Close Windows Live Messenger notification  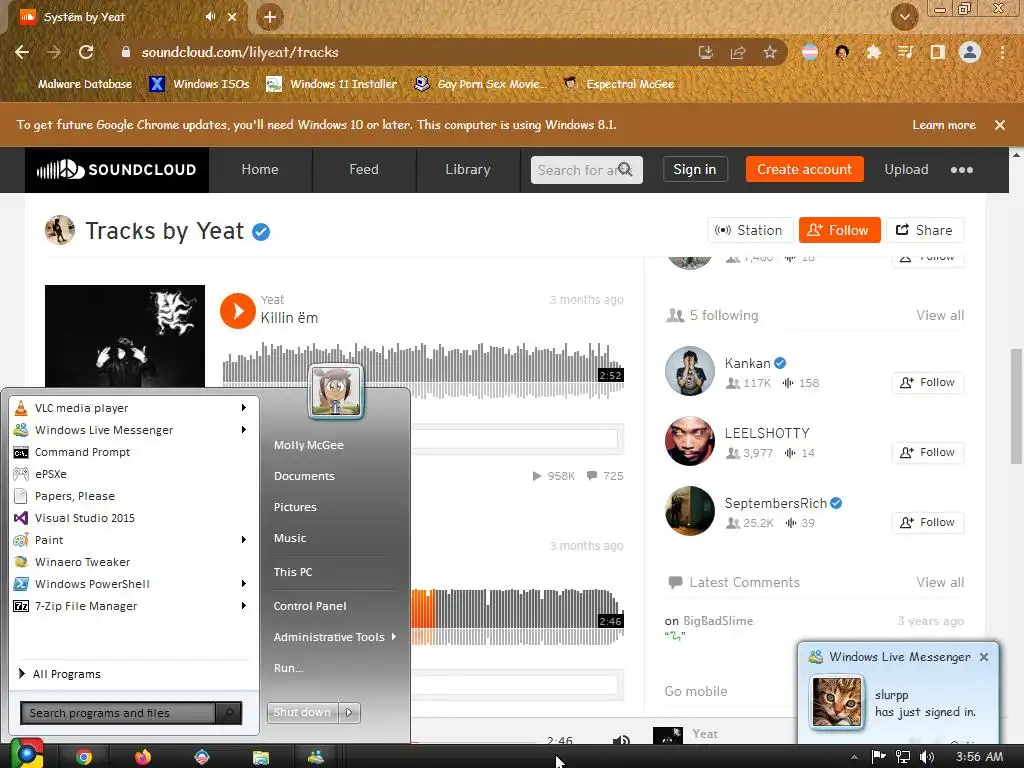pyautogui.click(x=984, y=657)
